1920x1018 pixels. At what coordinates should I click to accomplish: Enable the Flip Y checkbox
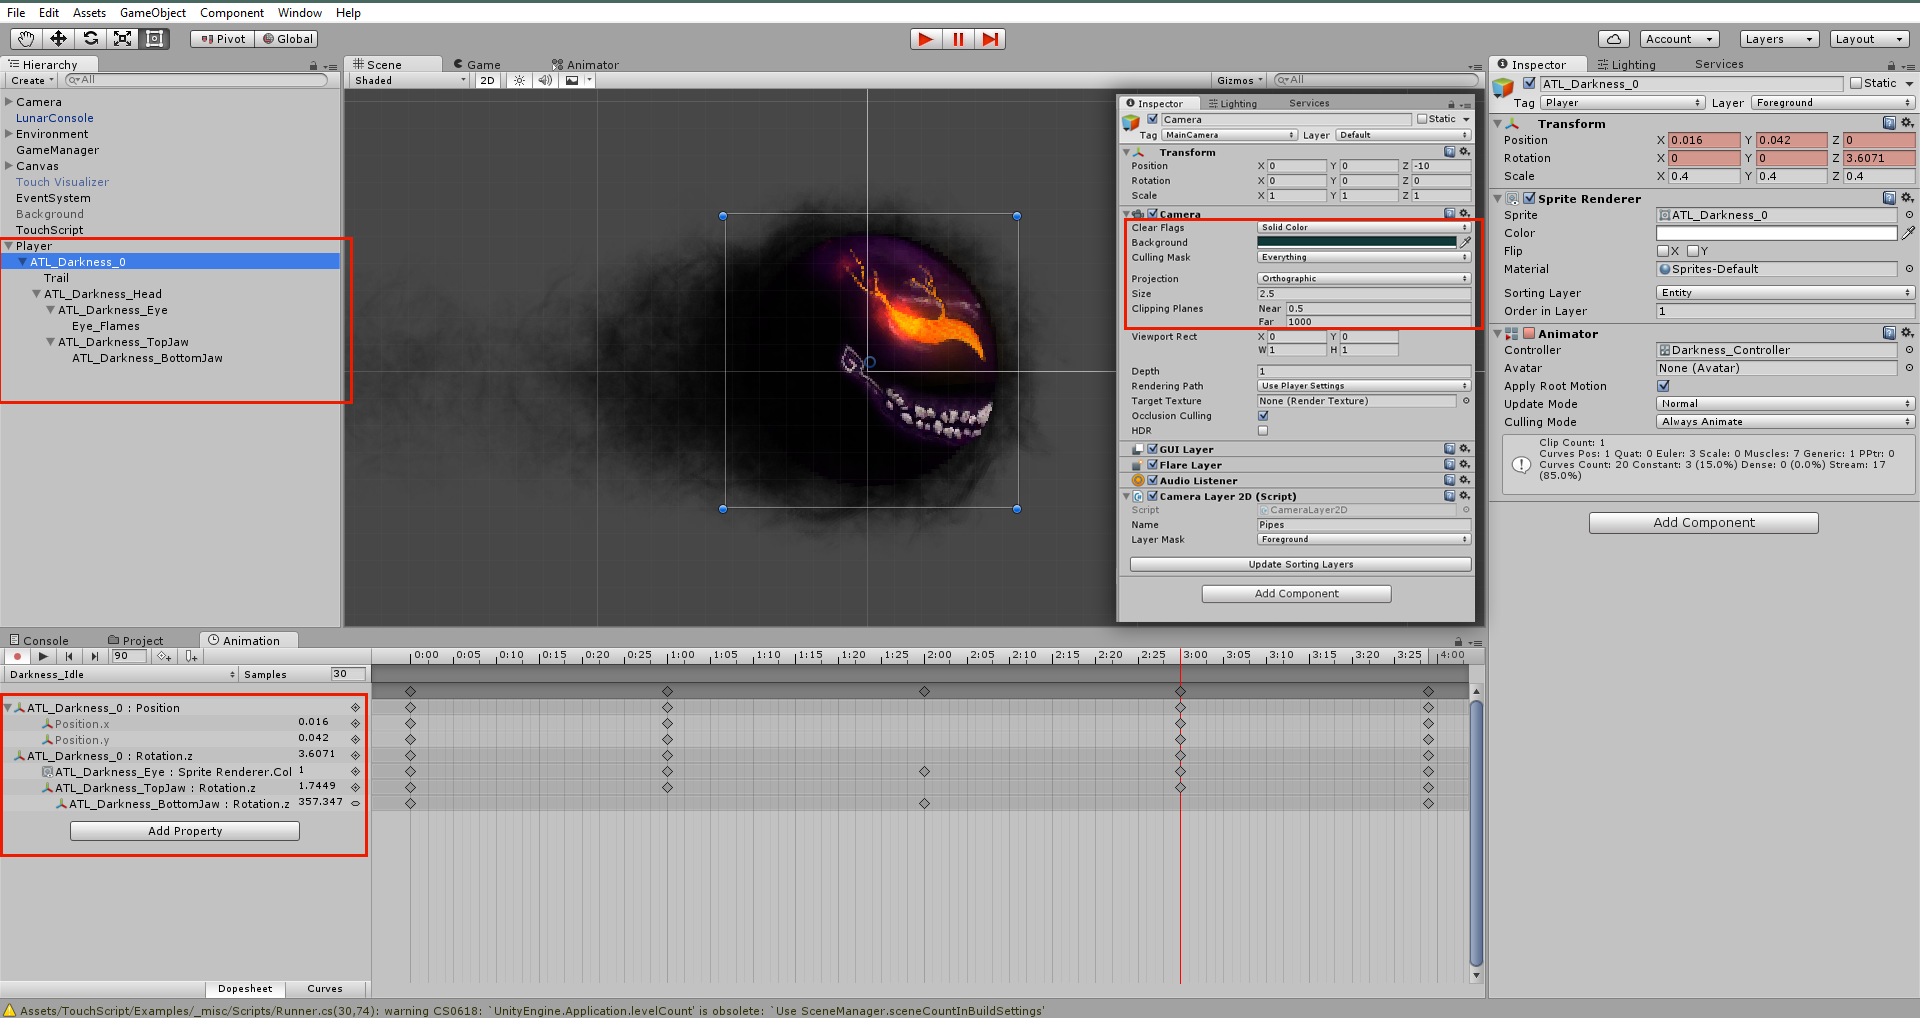(1693, 251)
